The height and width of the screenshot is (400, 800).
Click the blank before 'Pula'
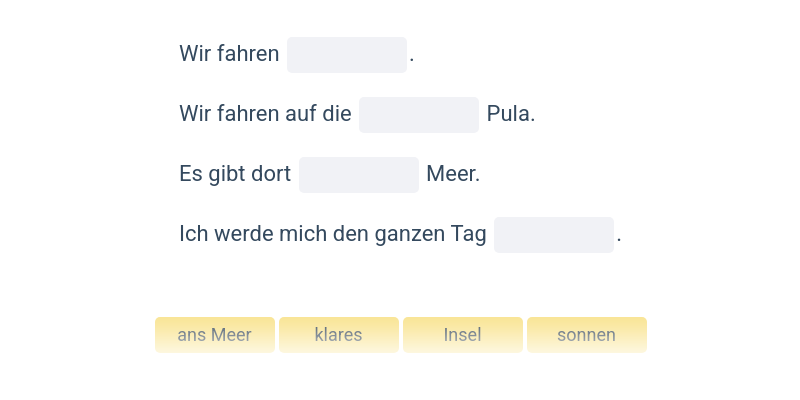tap(418, 115)
